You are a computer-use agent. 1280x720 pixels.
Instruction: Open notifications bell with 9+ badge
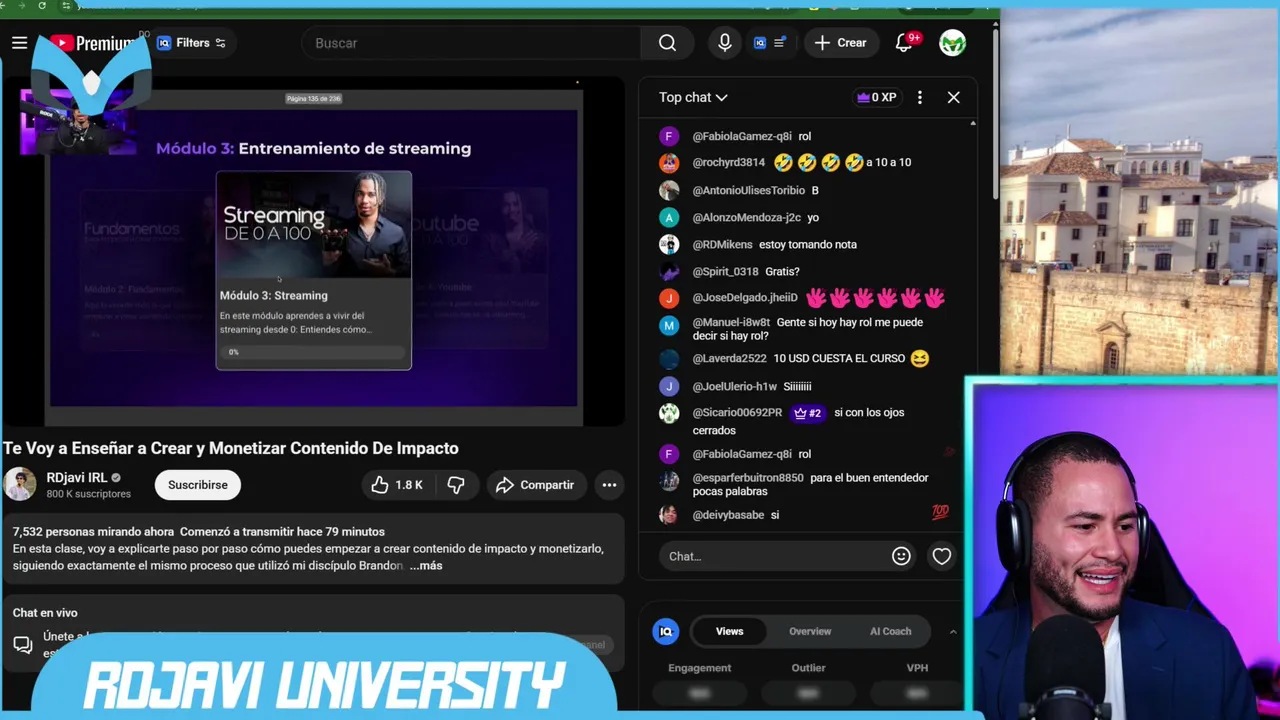coord(904,43)
